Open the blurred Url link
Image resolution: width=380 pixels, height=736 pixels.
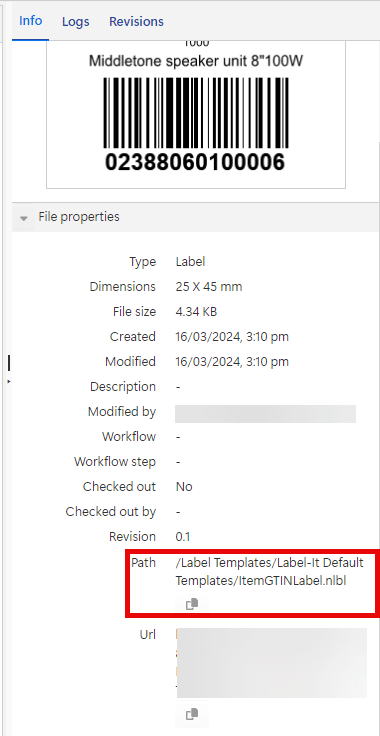pyautogui.click(x=271, y=662)
